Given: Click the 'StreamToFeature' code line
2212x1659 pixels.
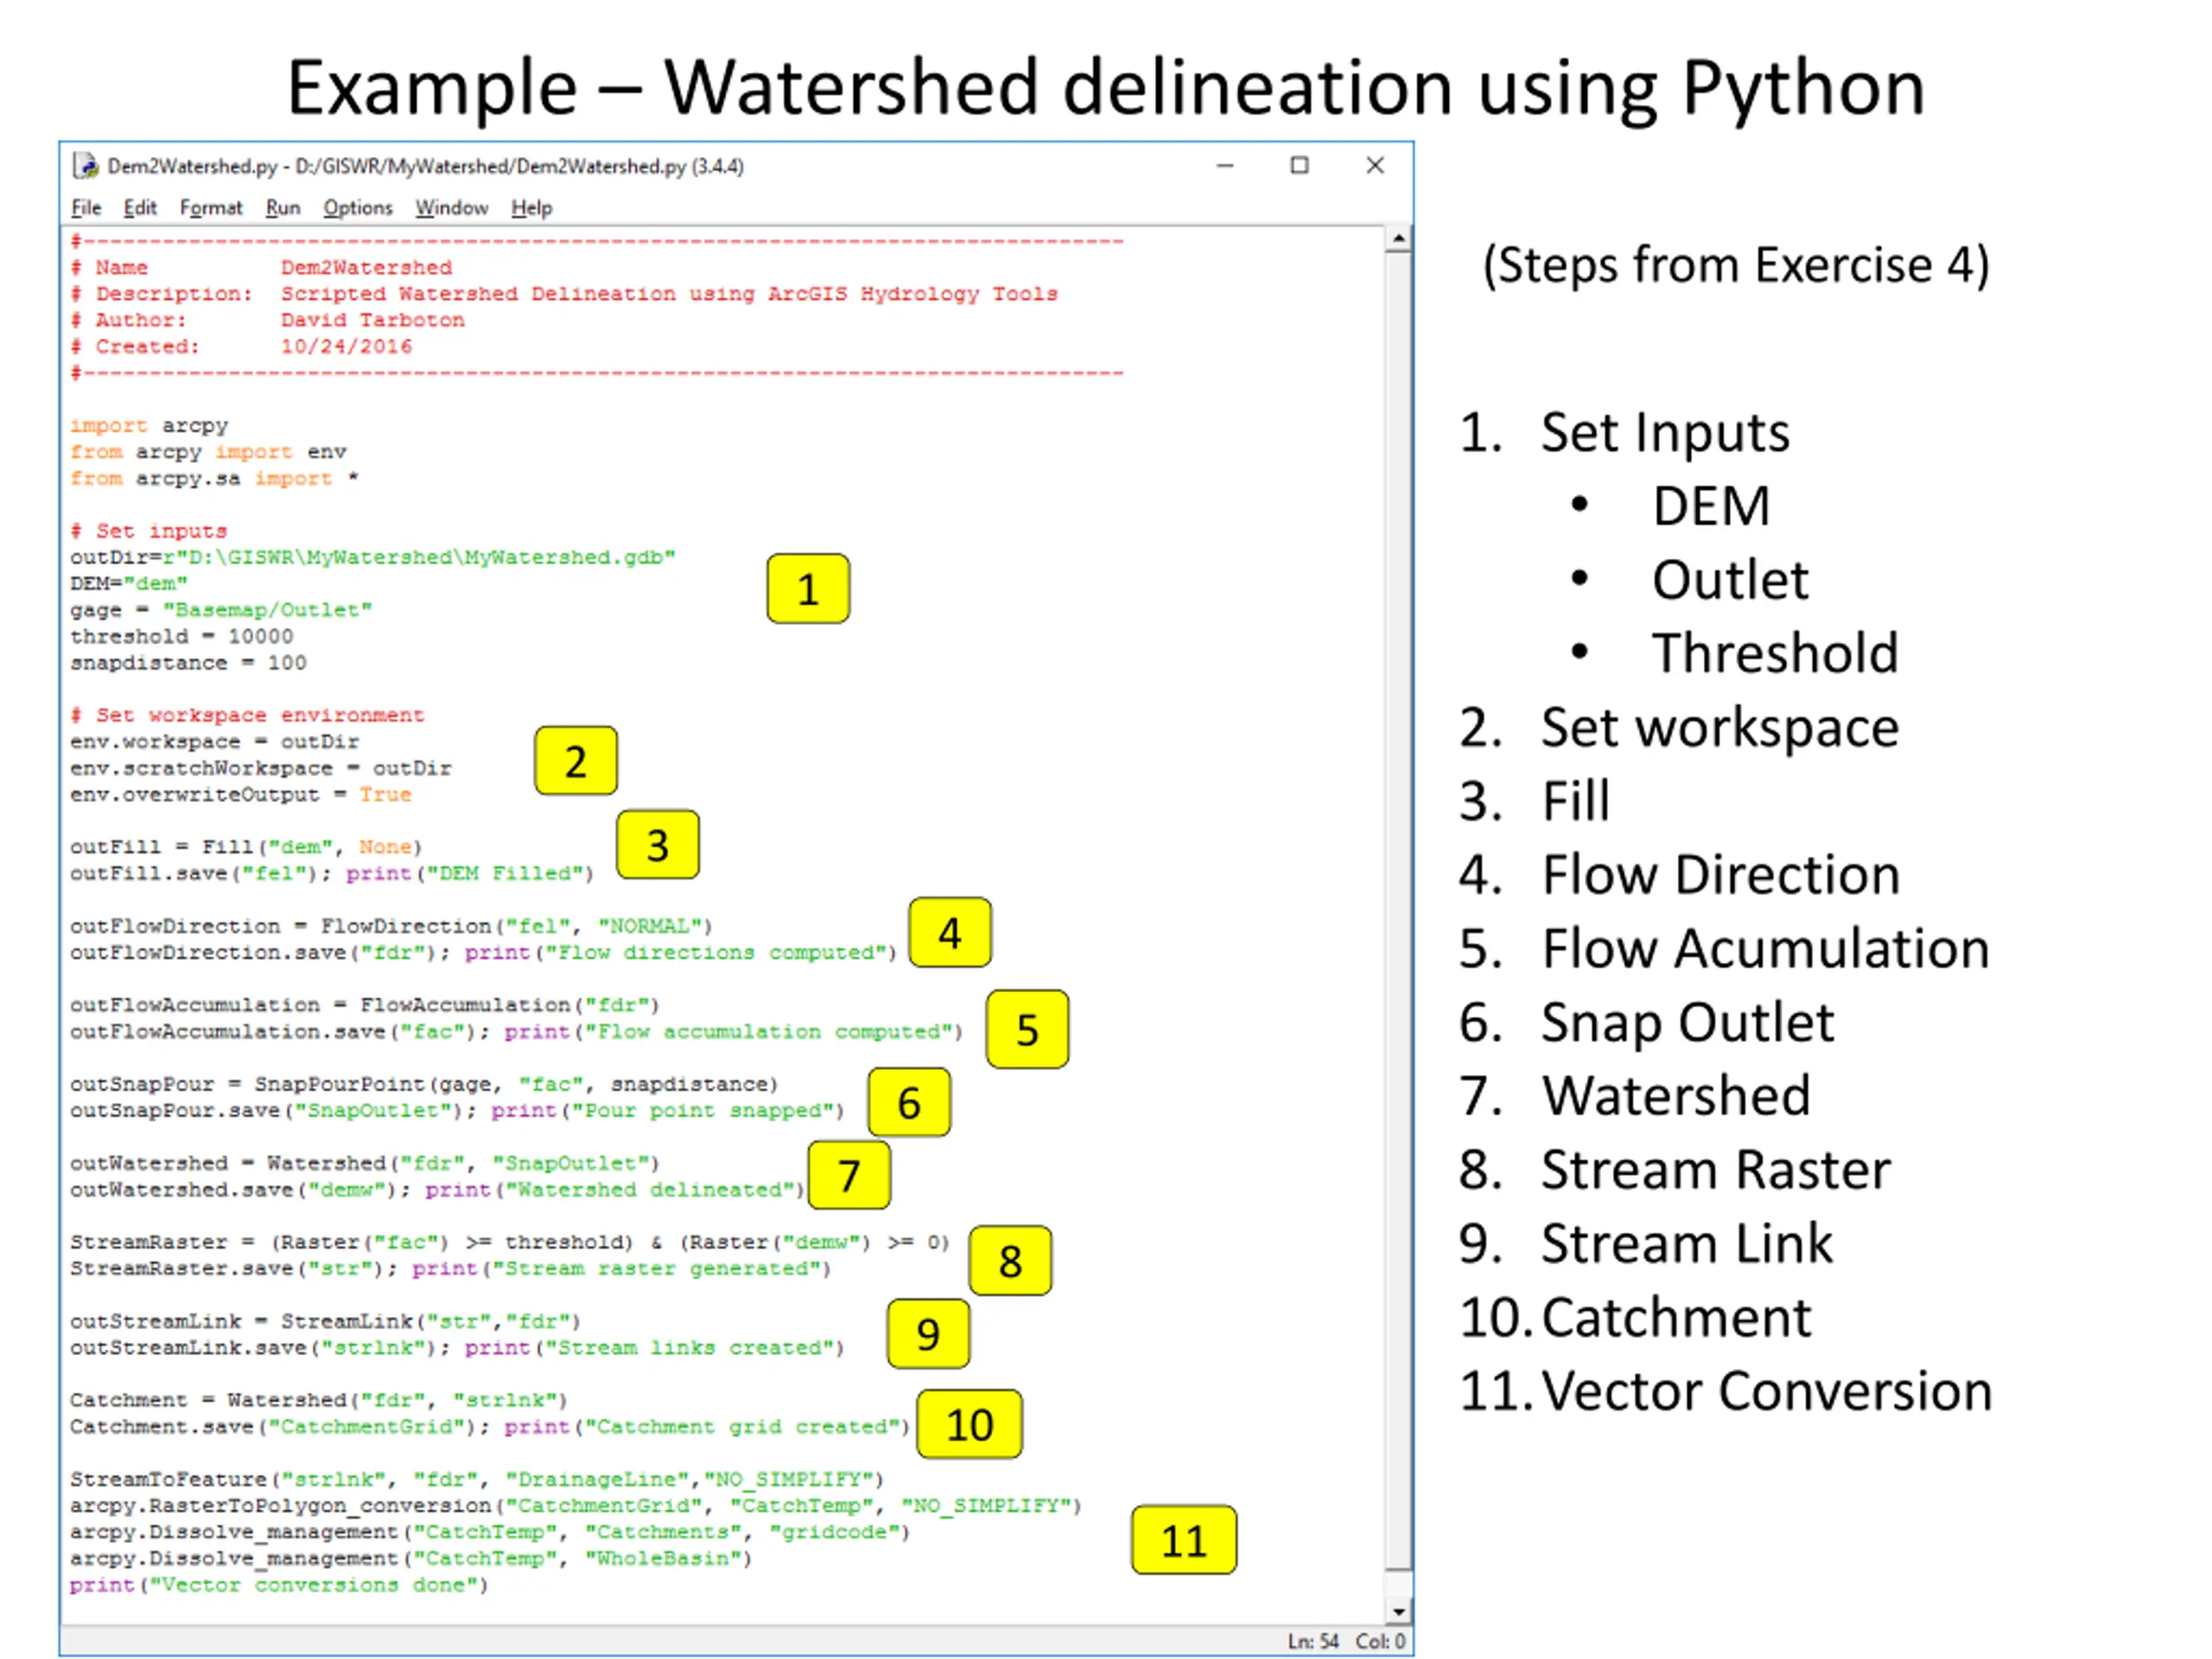Looking at the screenshot, I should click(477, 1479).
